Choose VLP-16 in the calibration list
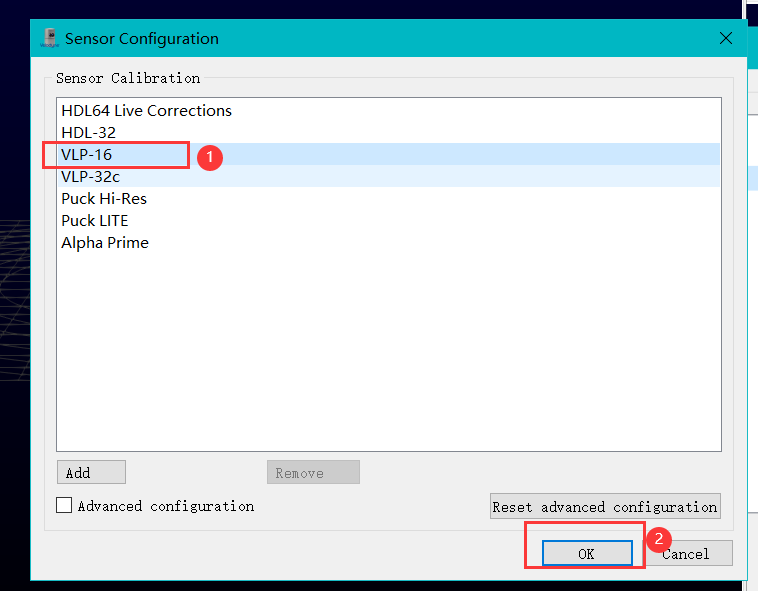This screenshot has height=591, width=758. point(389,154)
